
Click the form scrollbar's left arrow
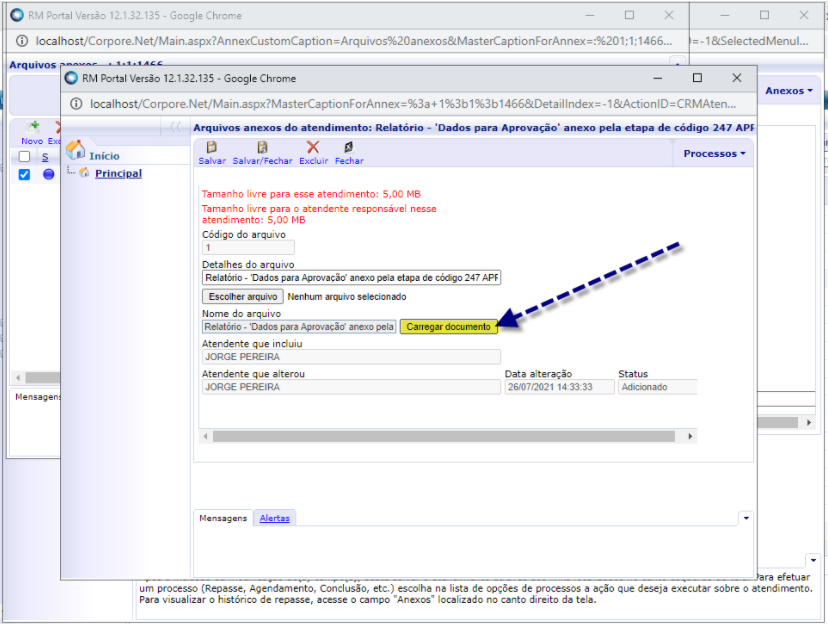pyautogui.click(x=205, y=437)
